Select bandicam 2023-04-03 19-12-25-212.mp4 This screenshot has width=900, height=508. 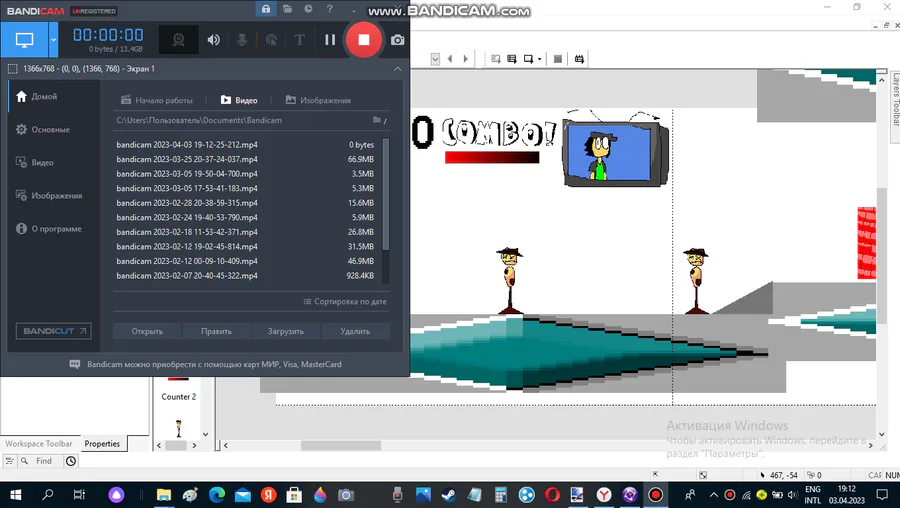click(245, 145)
